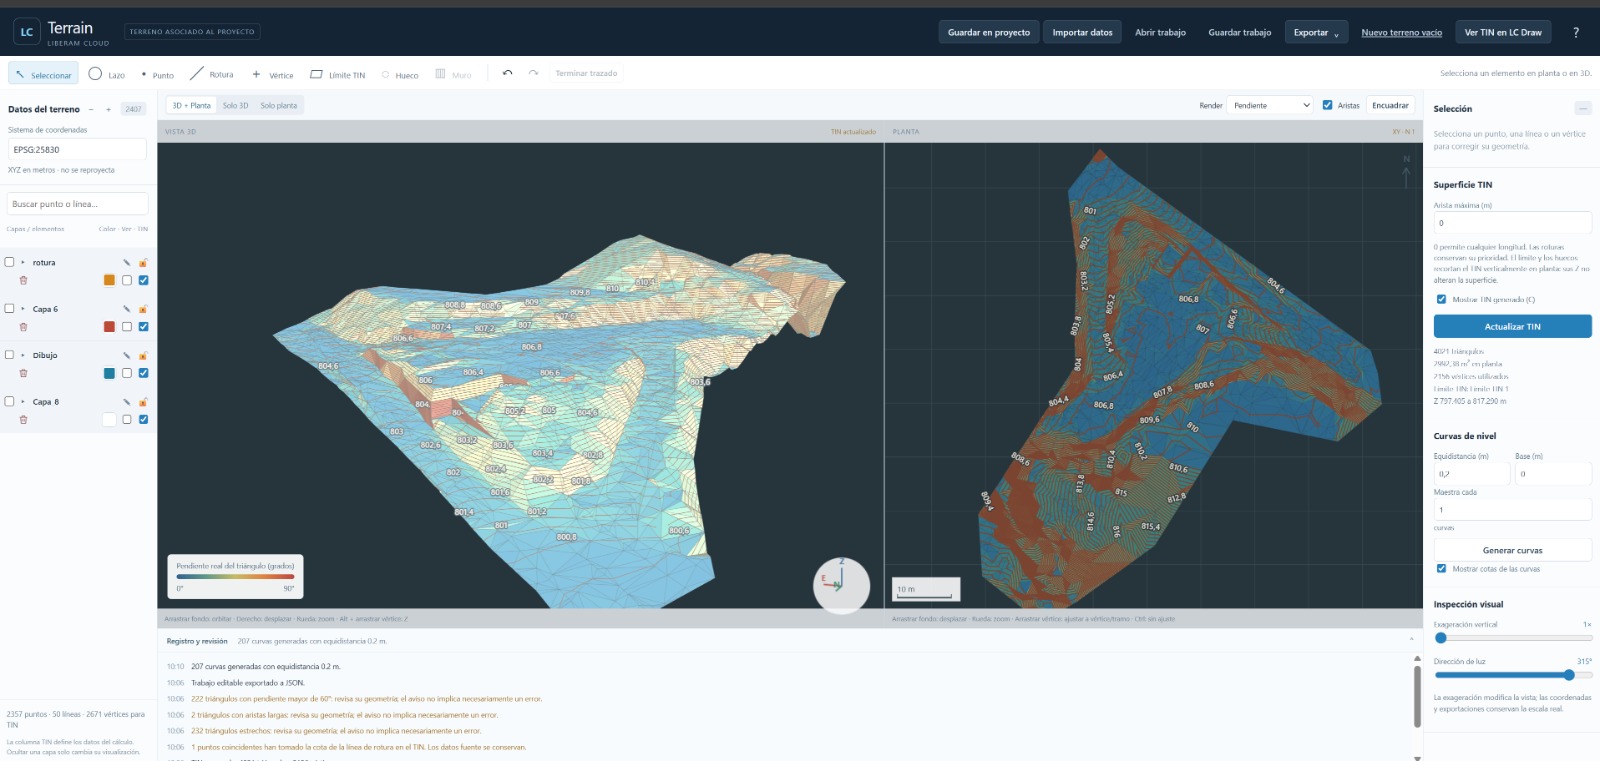Click the orange color swatch for rotura
Screen dimensions: 1600x761
tap(109, 280)
